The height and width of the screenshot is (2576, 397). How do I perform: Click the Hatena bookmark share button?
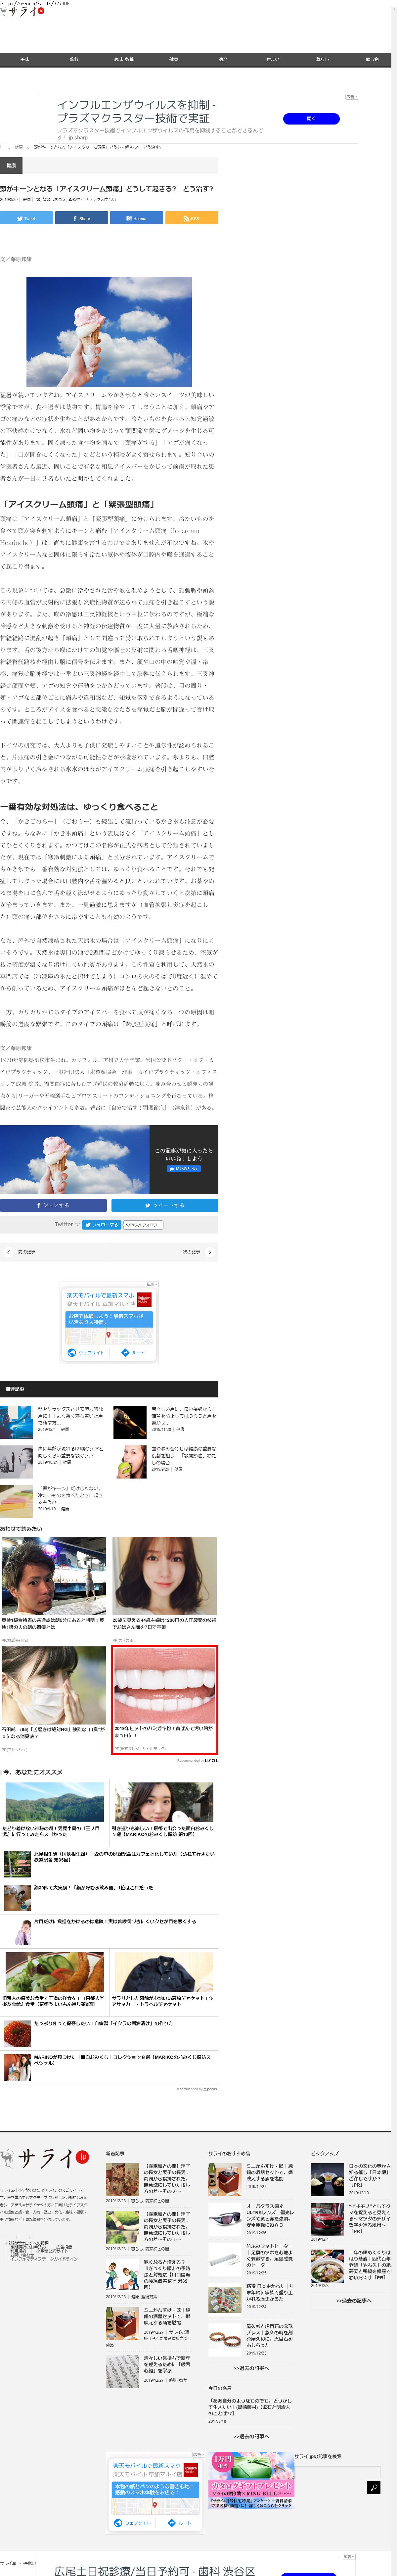136,218
